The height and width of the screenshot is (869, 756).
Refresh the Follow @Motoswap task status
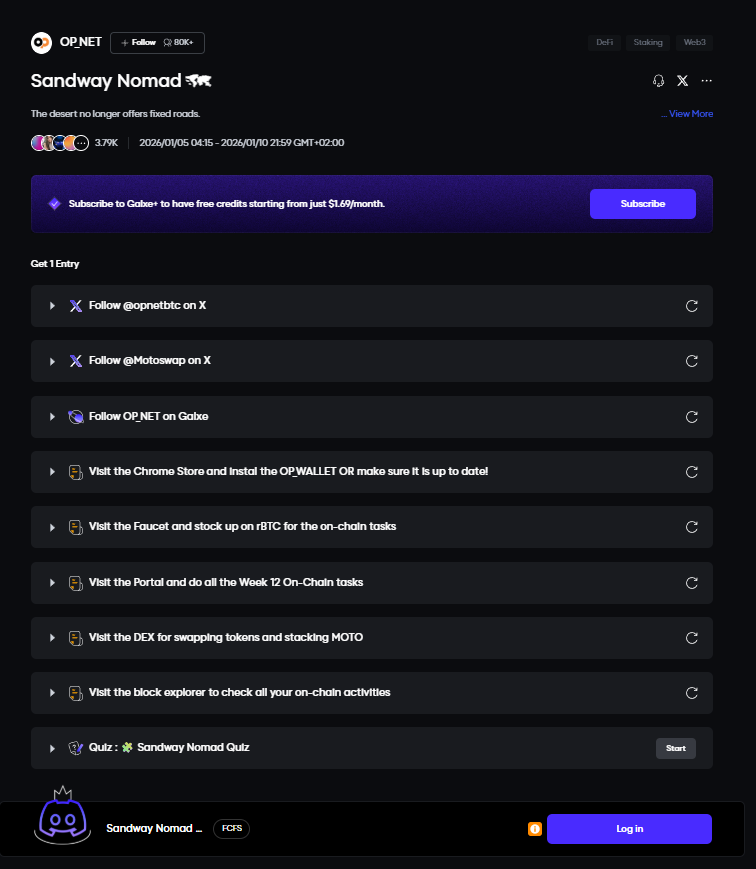pyautogui.click(x=691, y=361)
